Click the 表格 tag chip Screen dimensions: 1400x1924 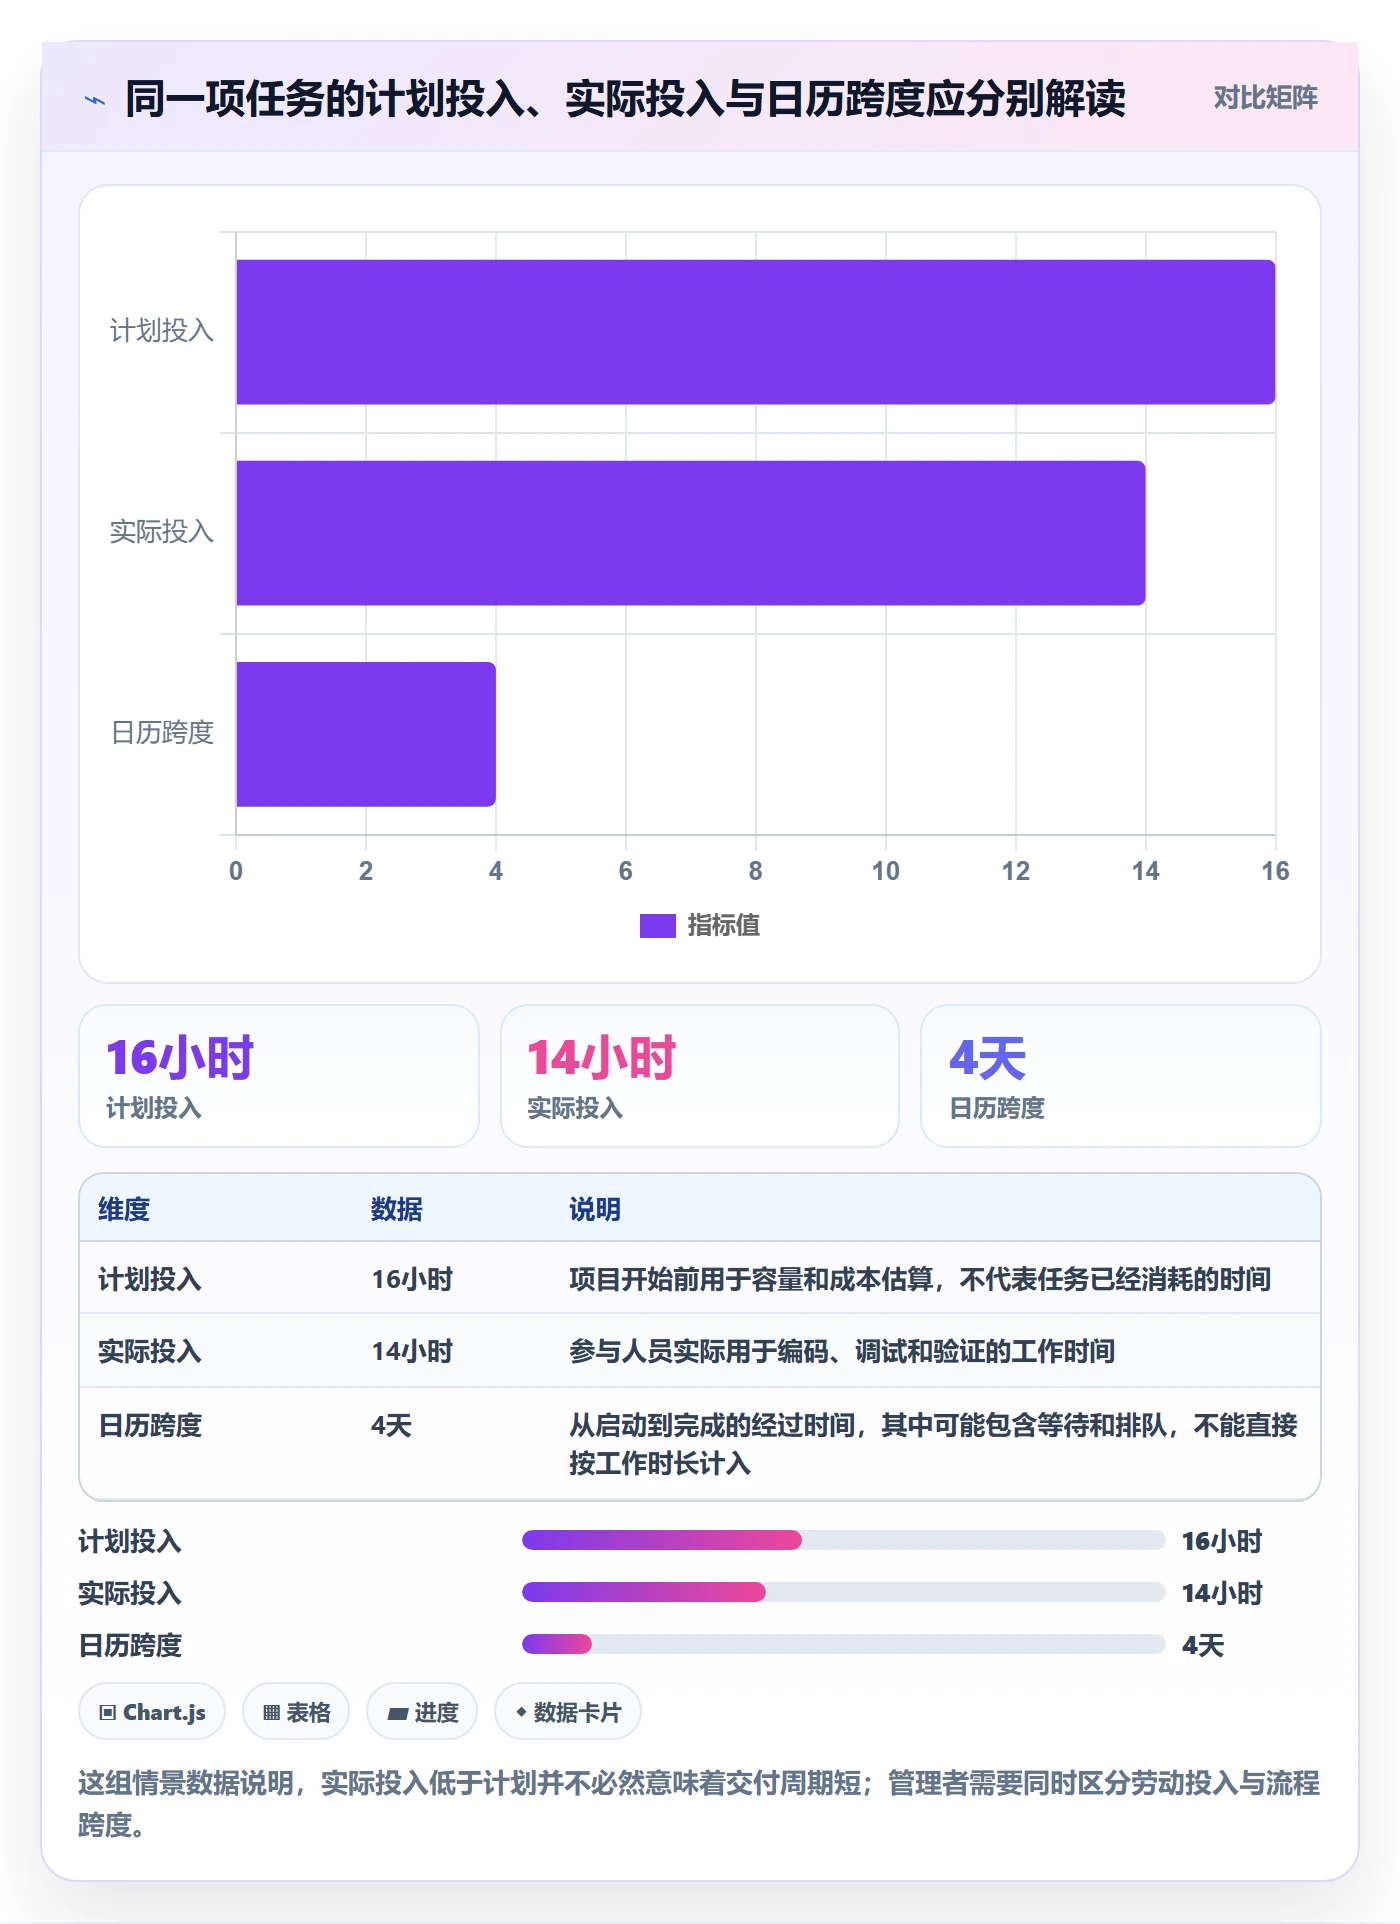296,1712
